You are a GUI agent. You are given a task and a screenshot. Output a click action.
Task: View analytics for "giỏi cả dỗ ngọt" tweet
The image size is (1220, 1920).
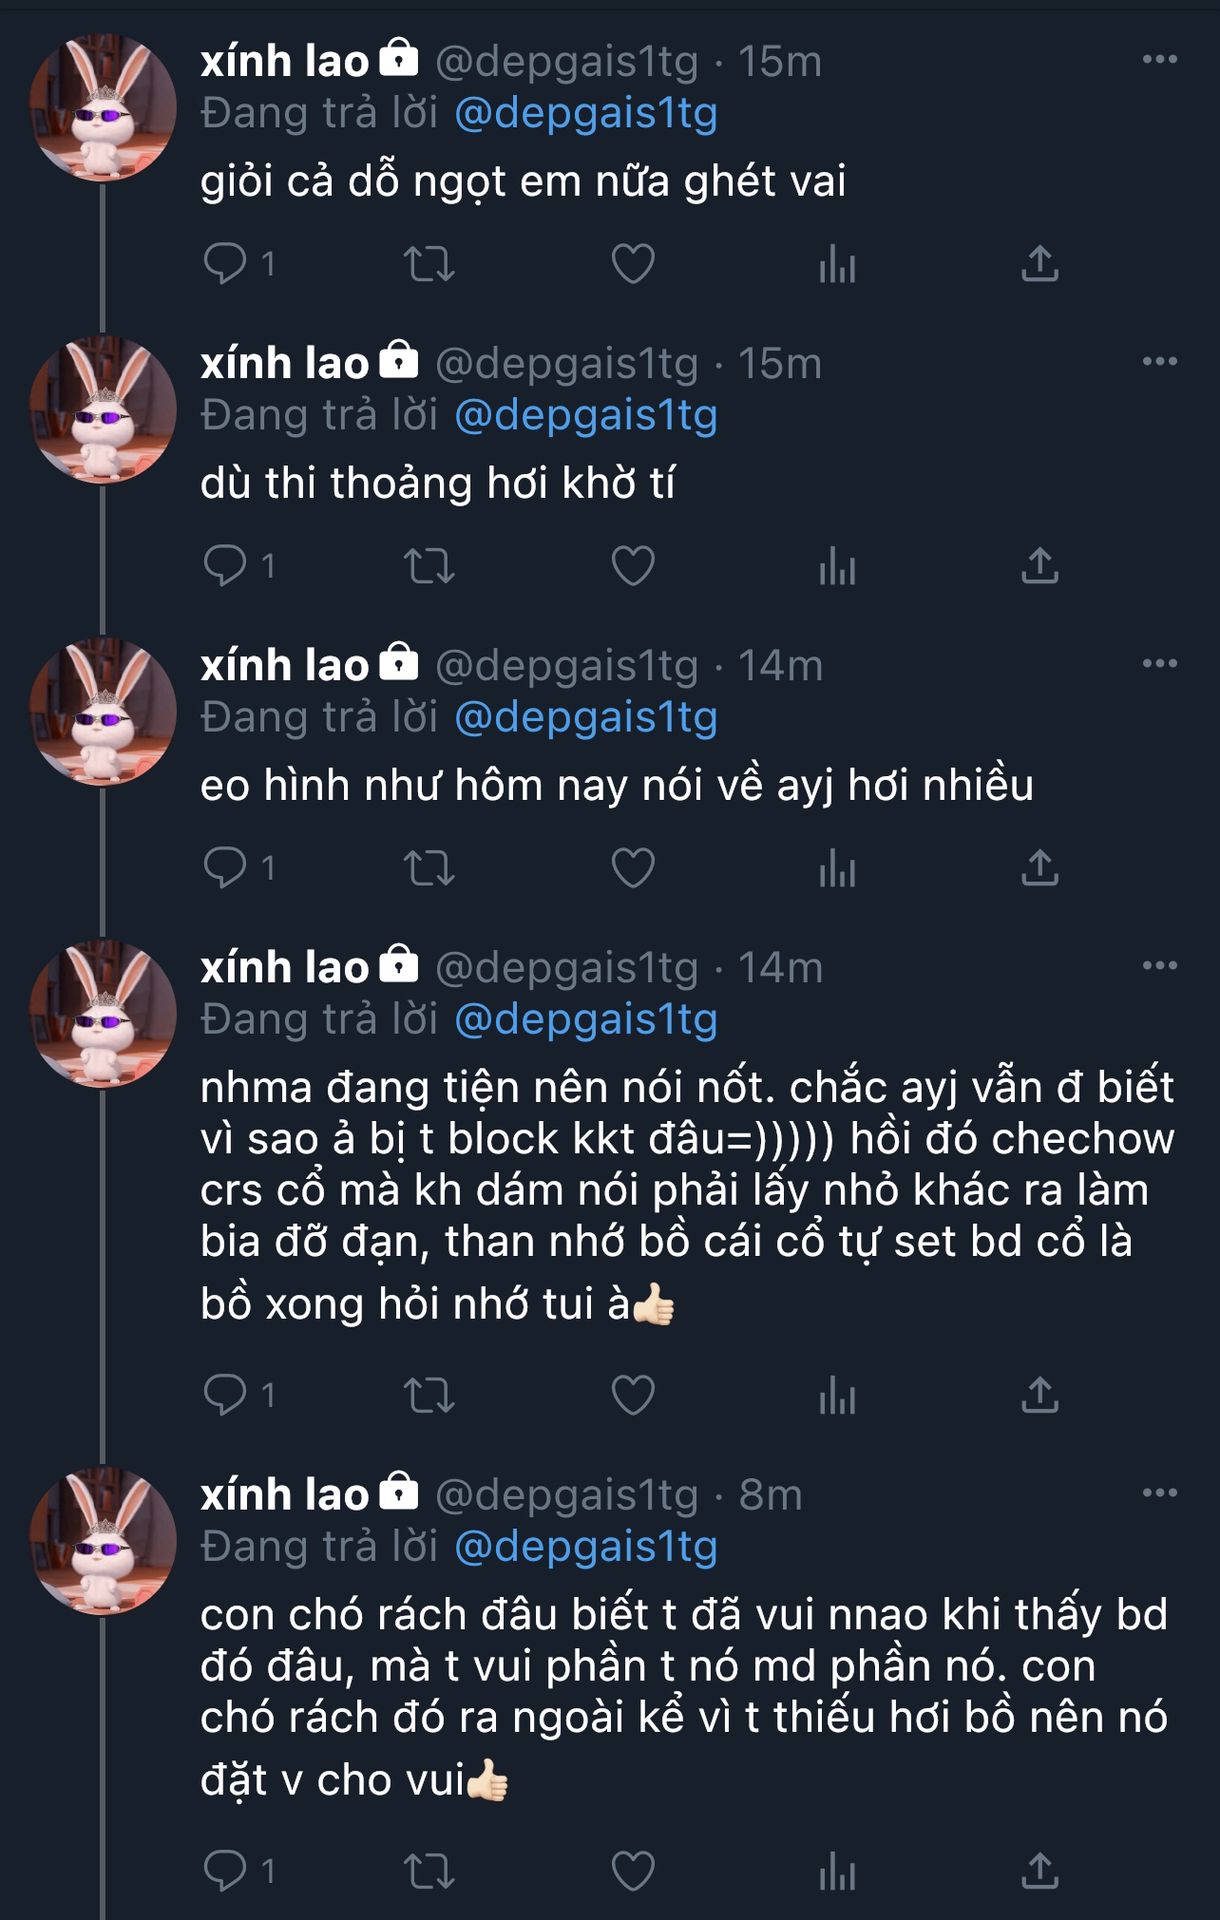[837, 264]
